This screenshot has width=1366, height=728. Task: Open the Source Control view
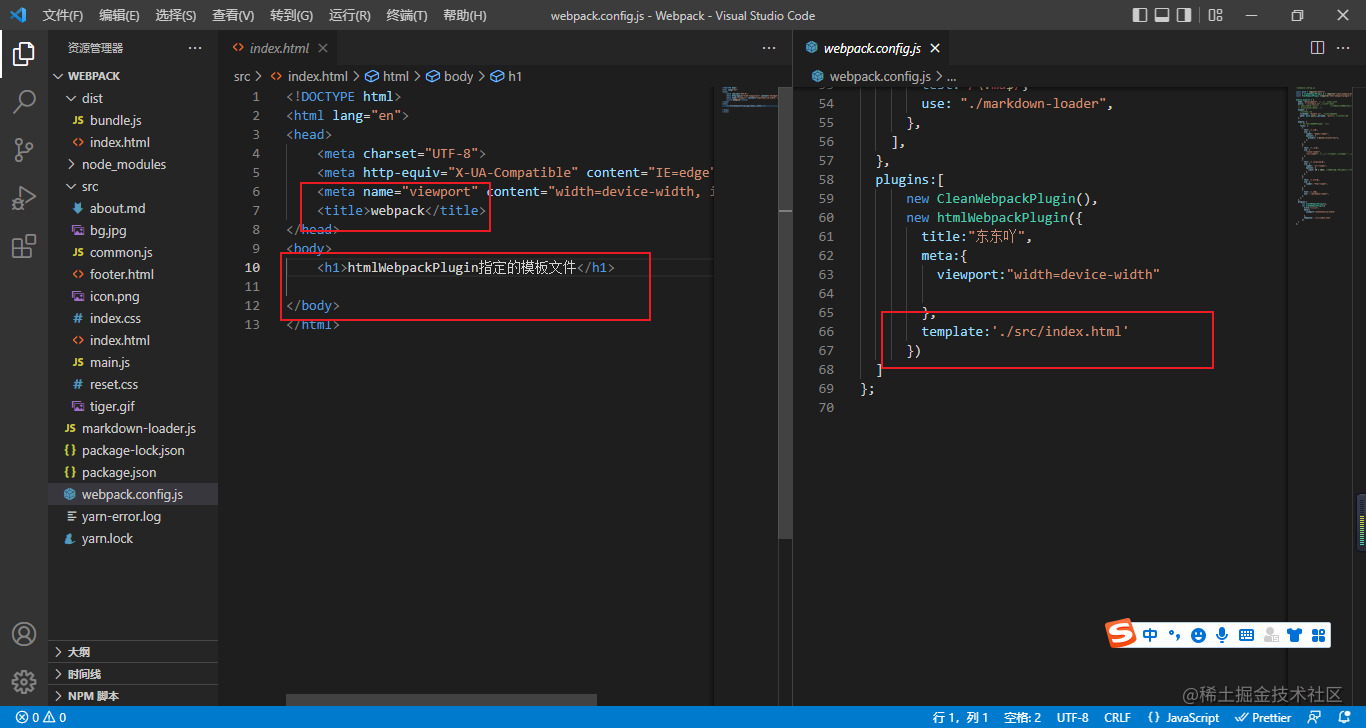point(24,150)
